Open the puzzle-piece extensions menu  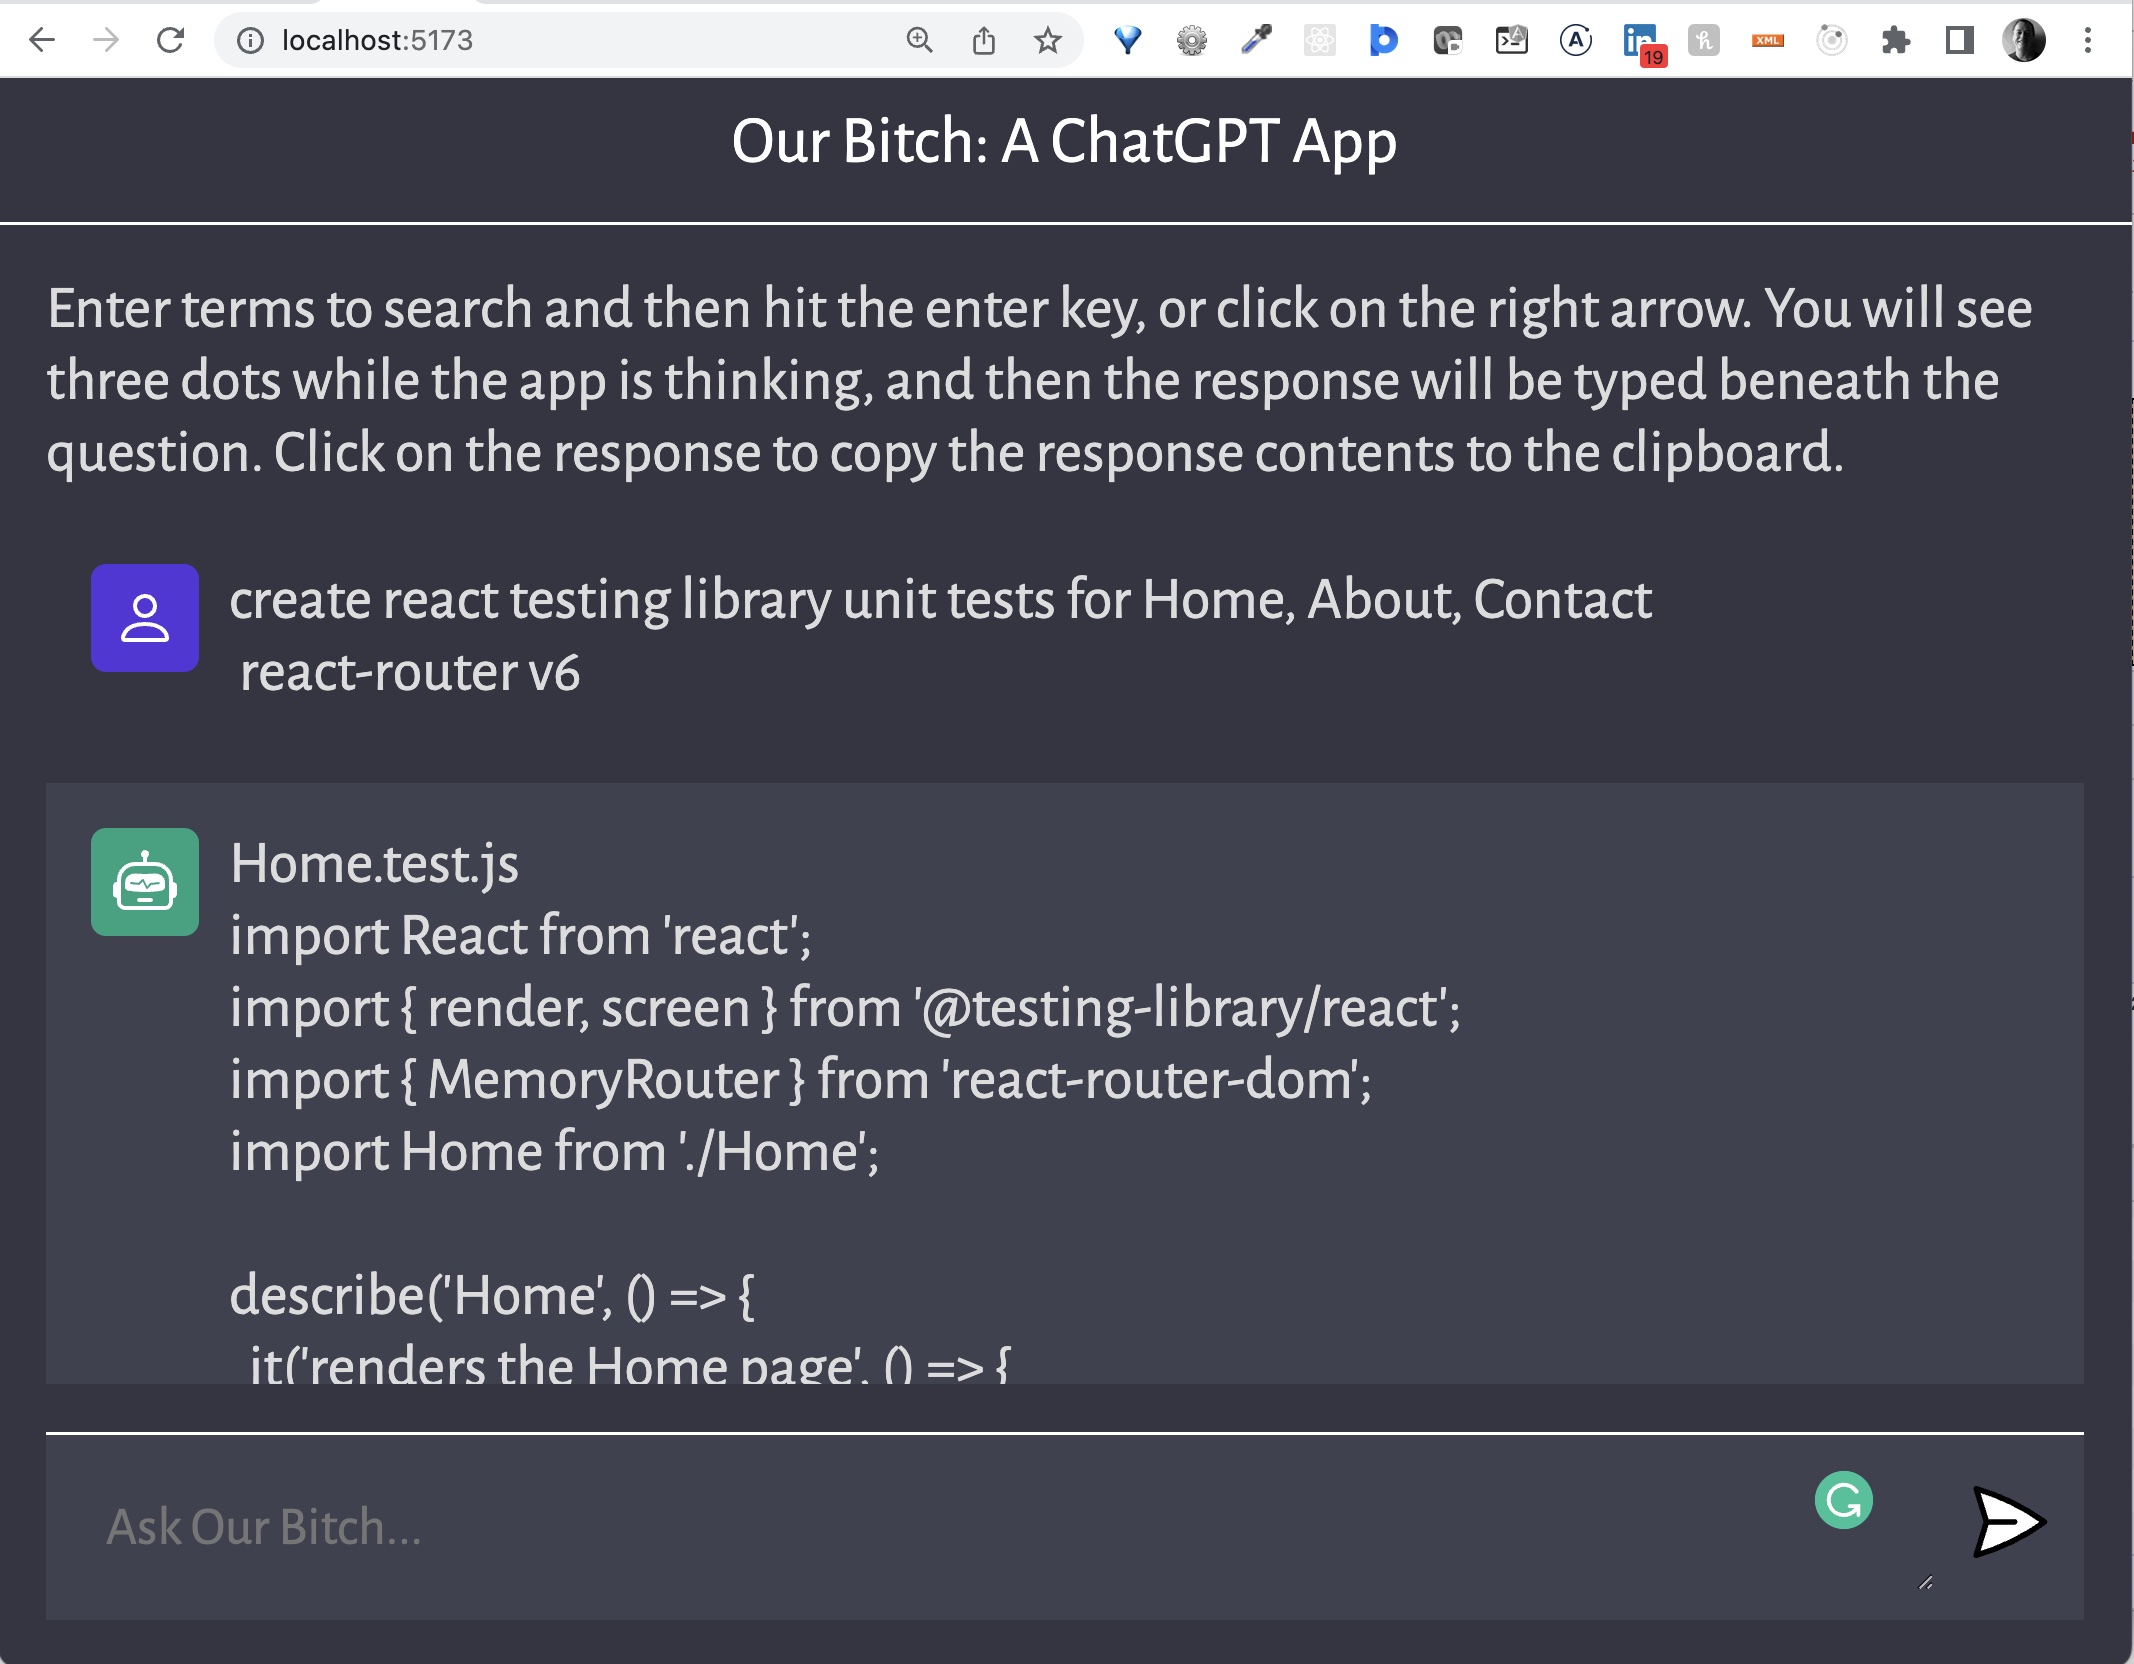(x=1896, y=40)
